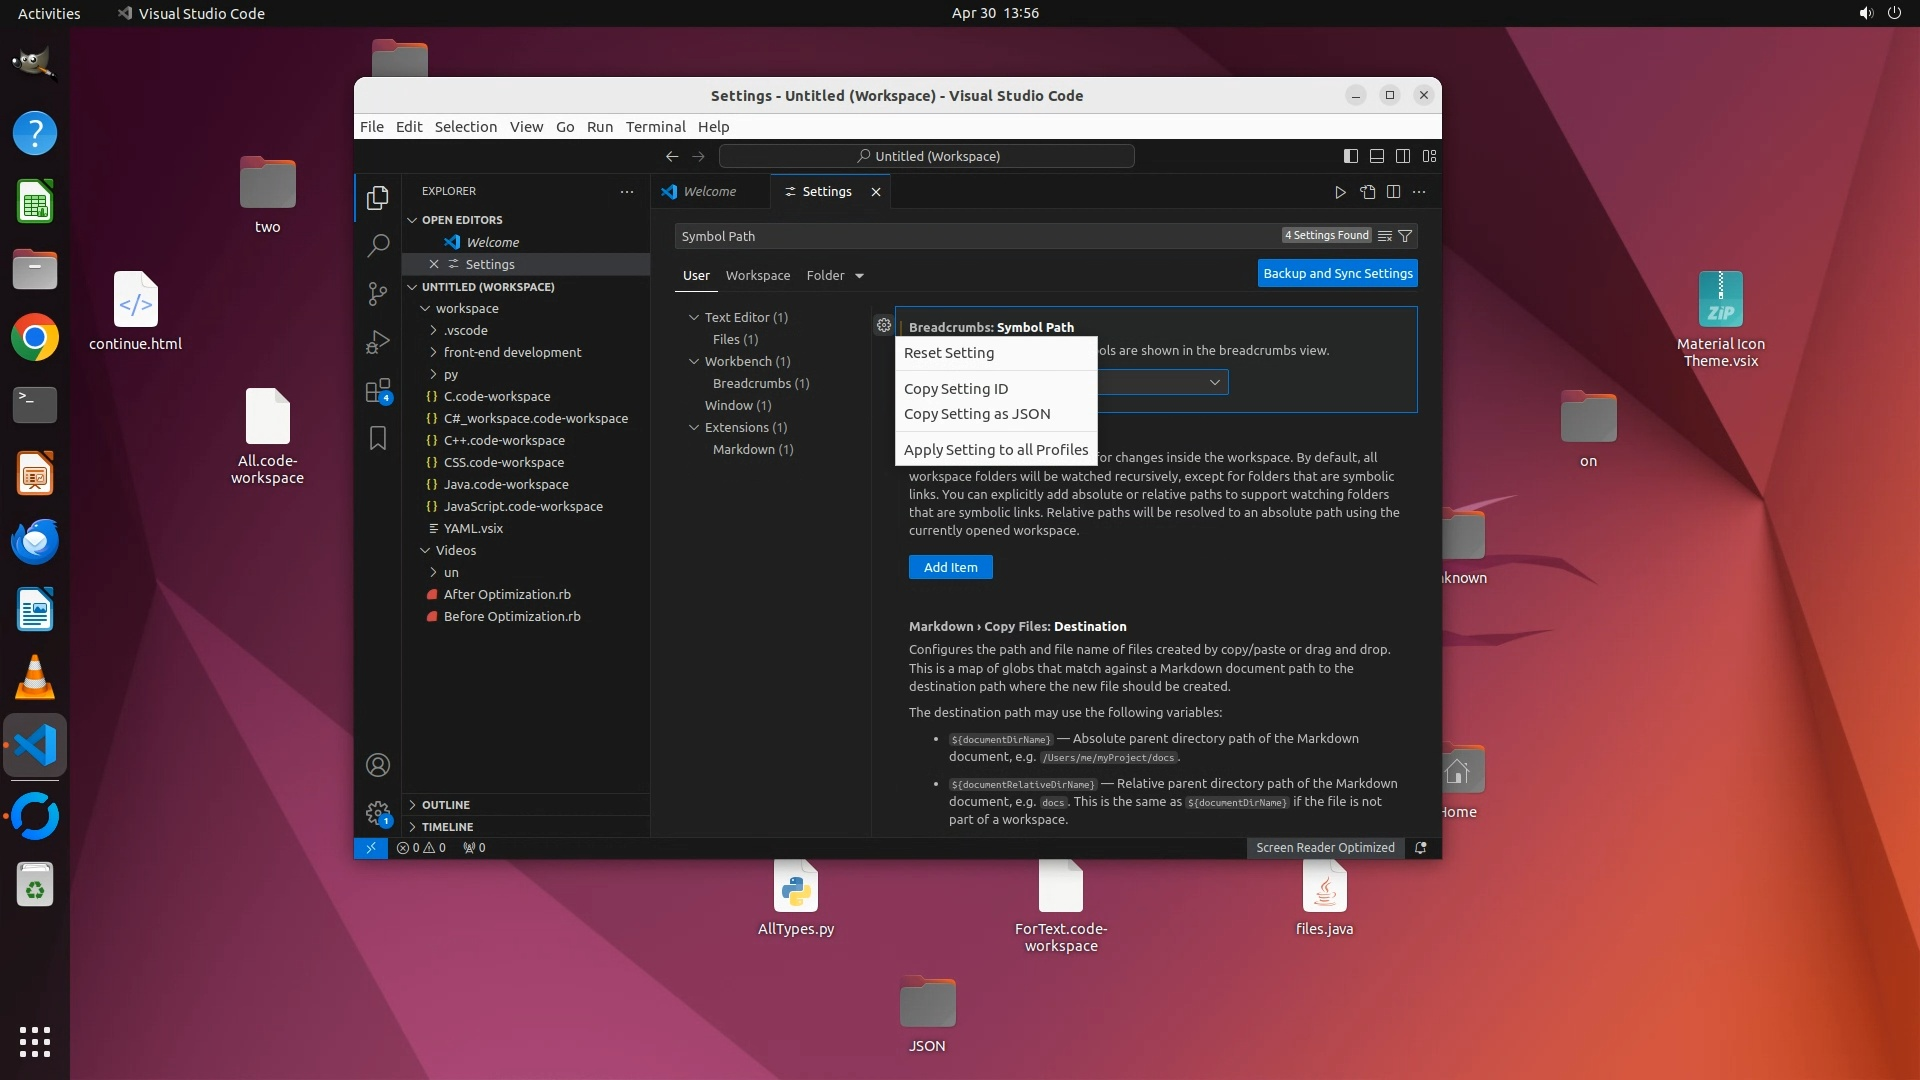Screen dimensions: 1920x1080
Task: Open the Symbol Path dropdown
Action: [x=1214, y=382]
